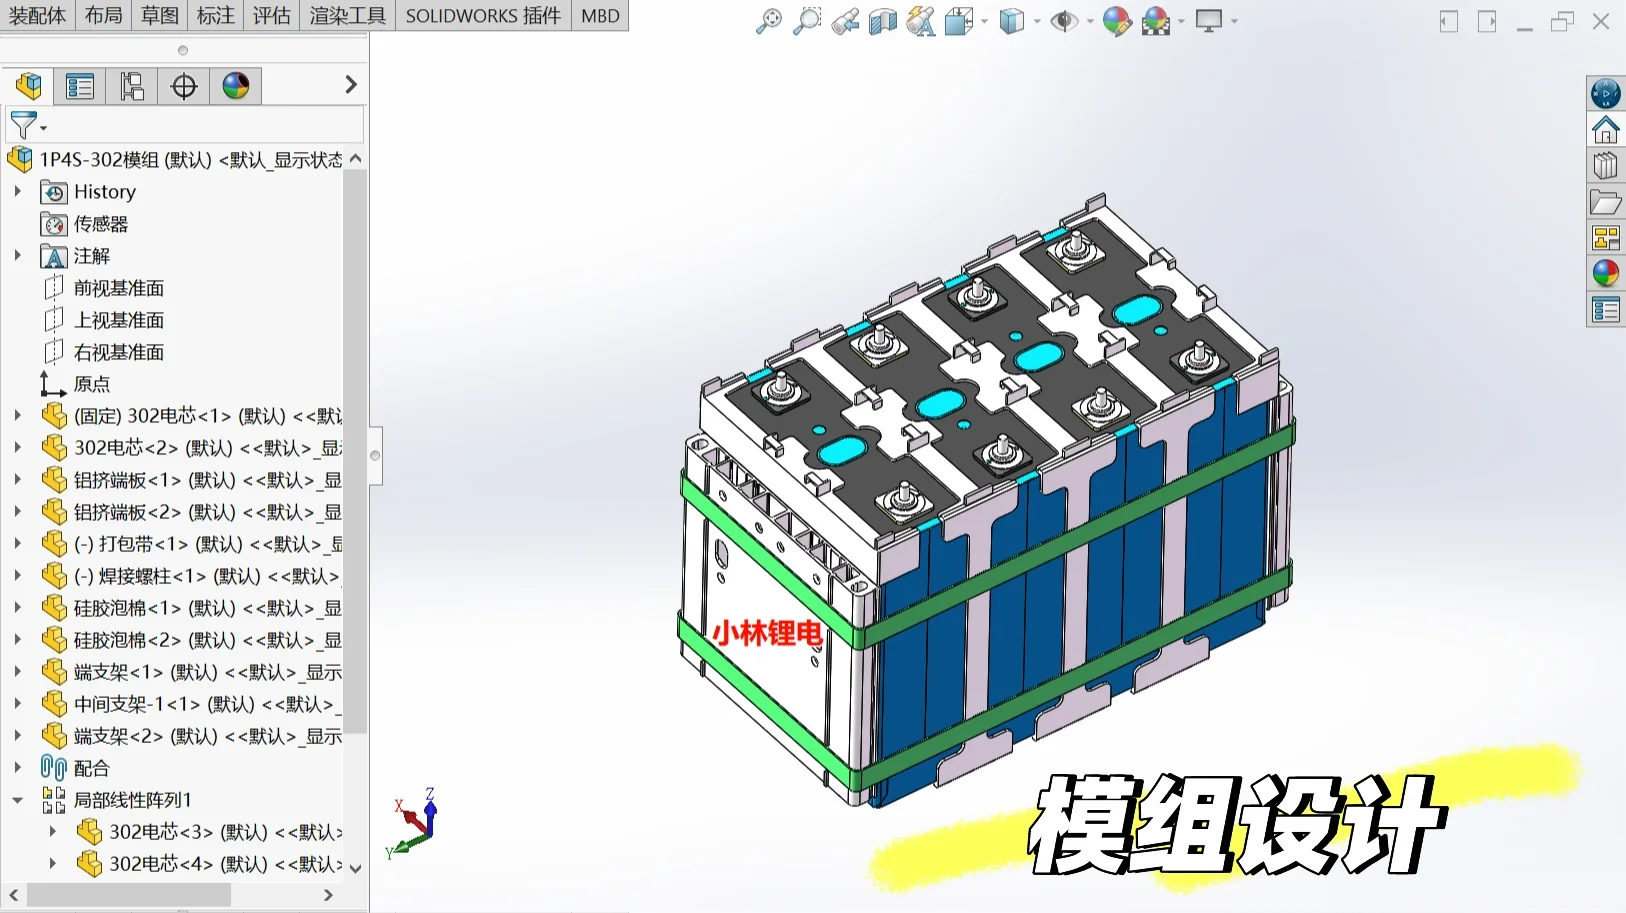1626x913 pixels.
Task: Select the 焊接螺柱<1> component
Action: pyautogui.click(x=191, y=575)
